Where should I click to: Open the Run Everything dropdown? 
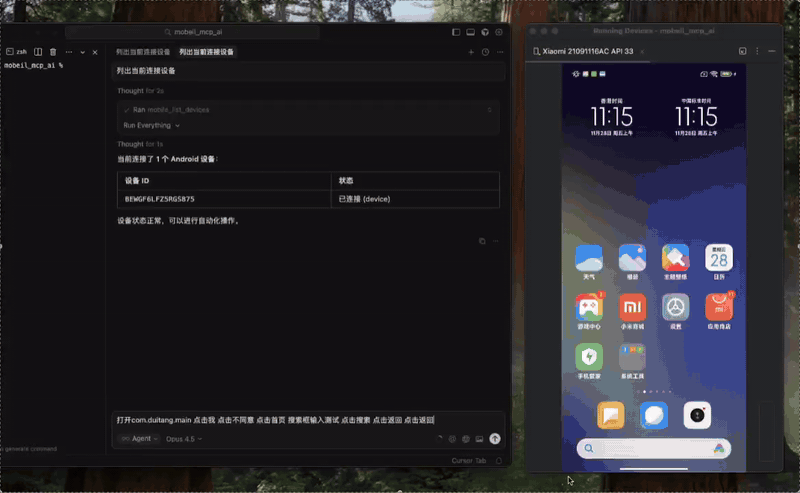(x=152, y=126)
